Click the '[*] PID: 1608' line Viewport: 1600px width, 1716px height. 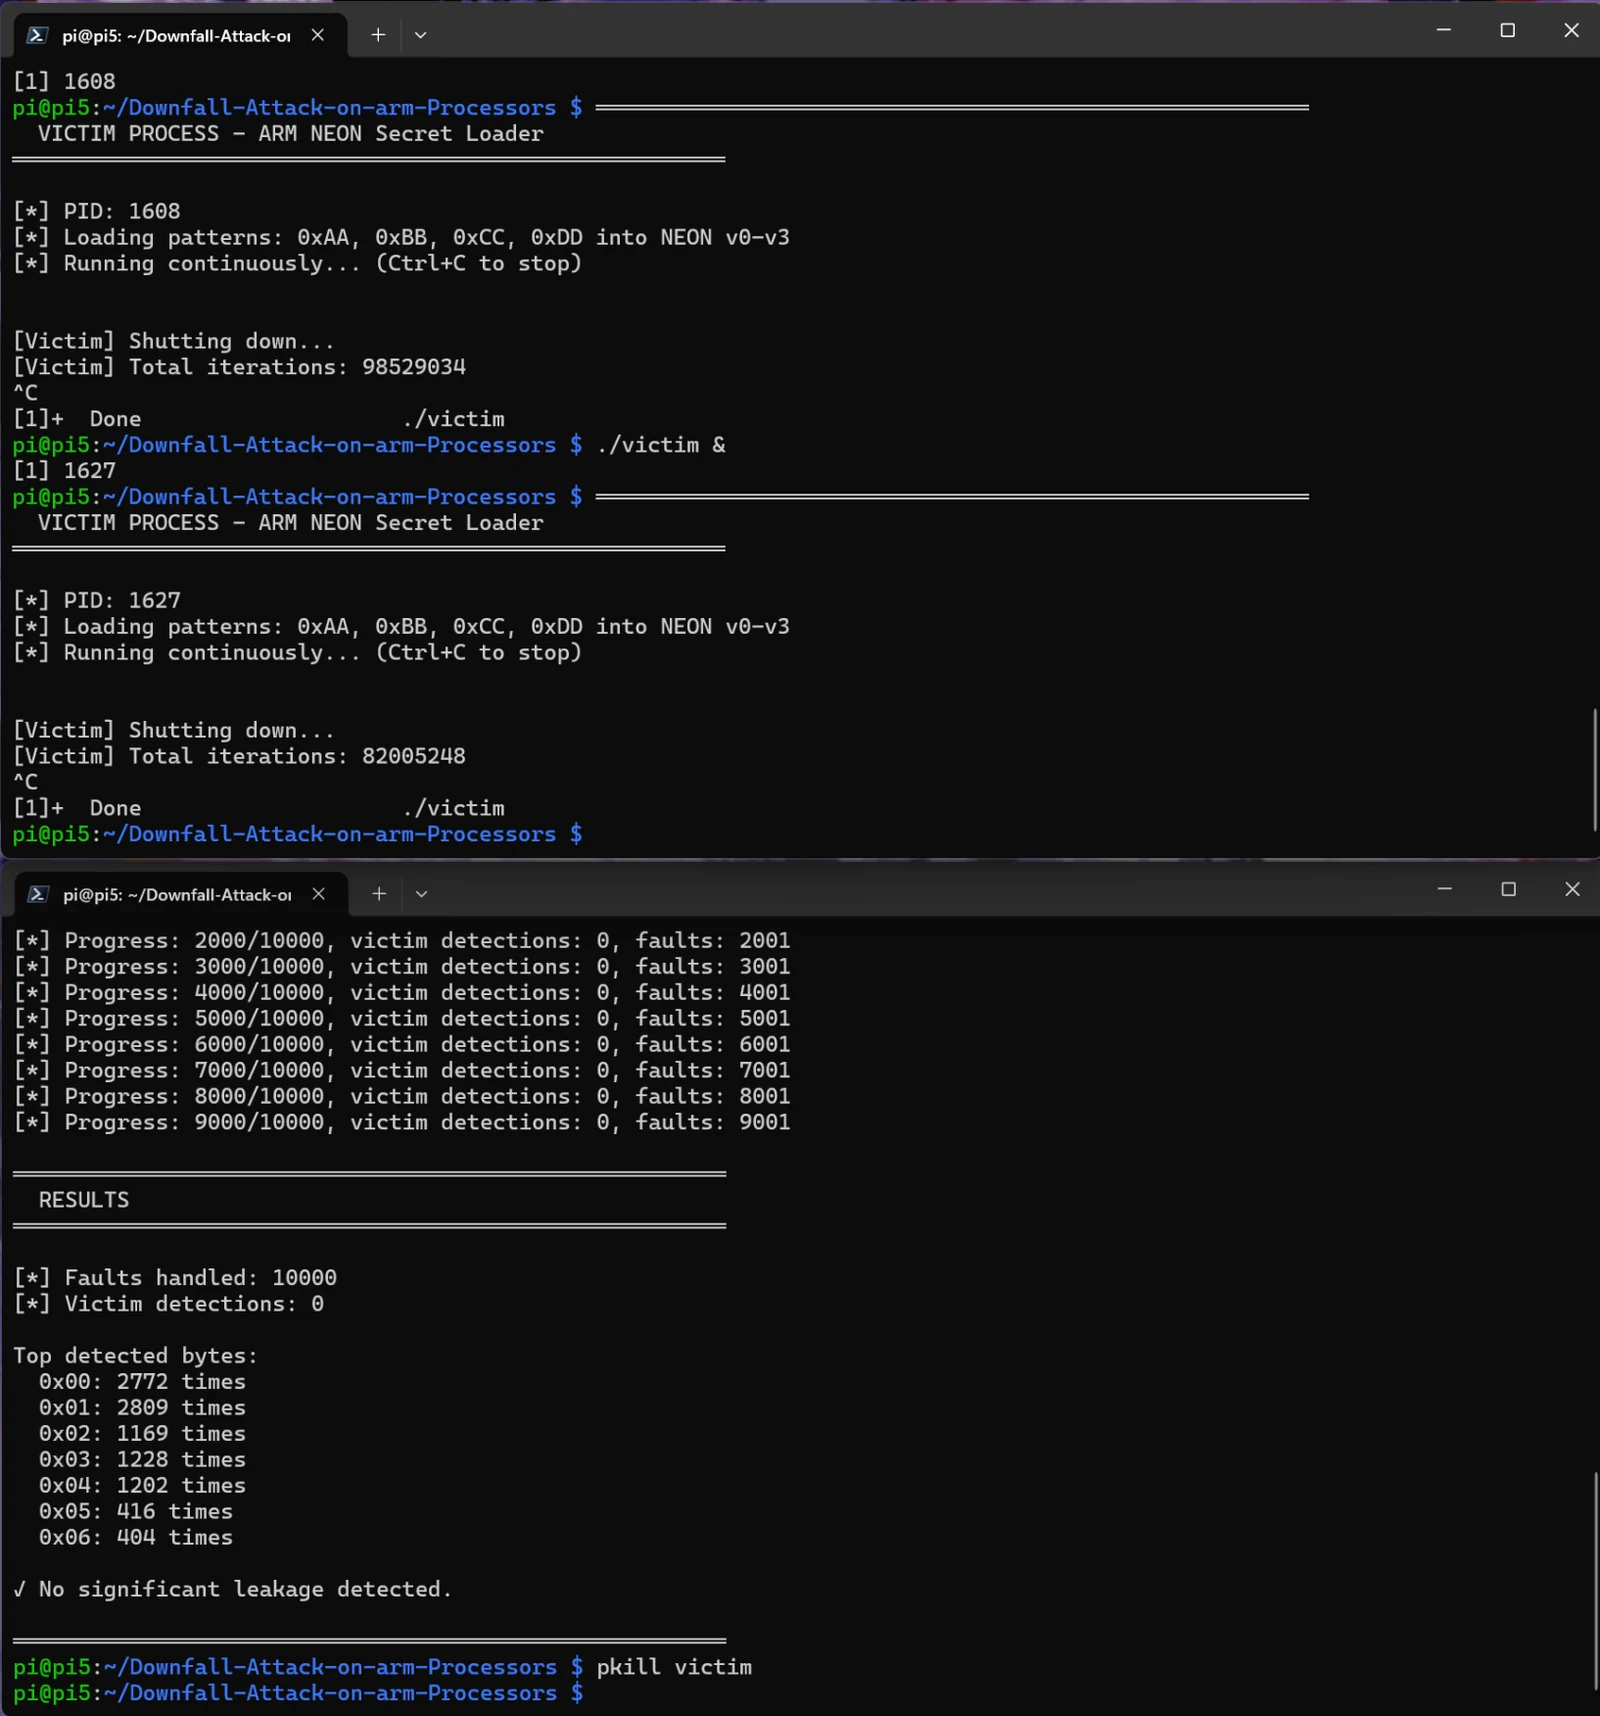tap(97, 211)
